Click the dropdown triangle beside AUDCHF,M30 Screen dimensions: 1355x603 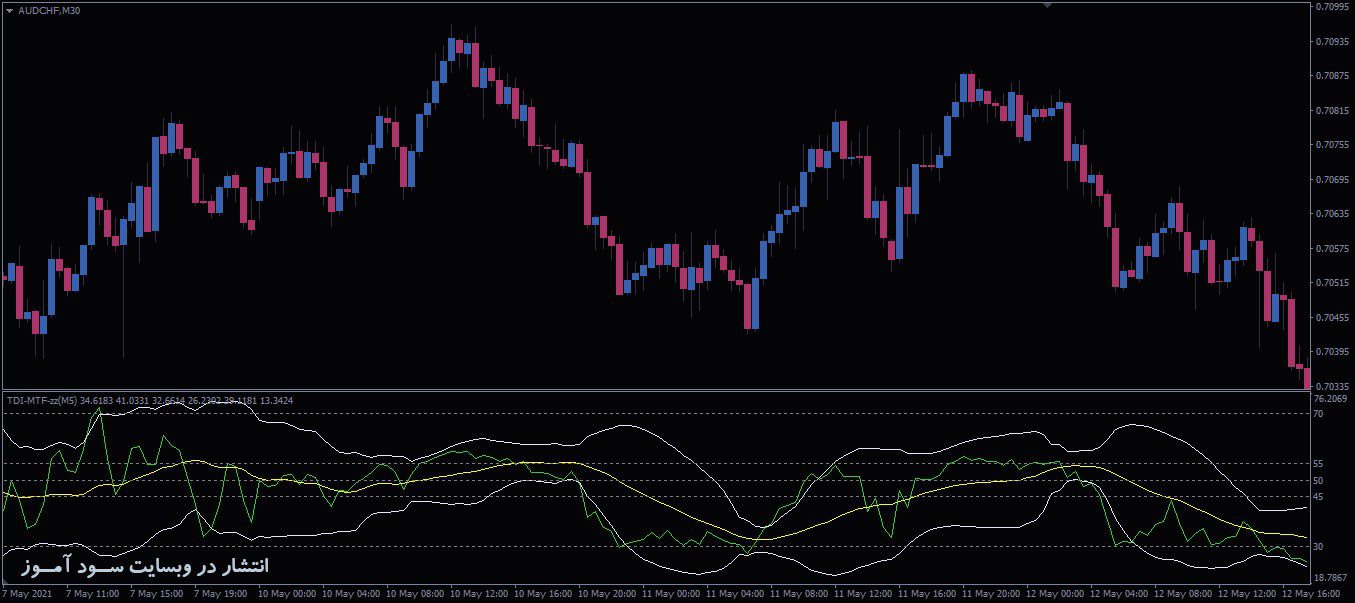pos(10,10)
